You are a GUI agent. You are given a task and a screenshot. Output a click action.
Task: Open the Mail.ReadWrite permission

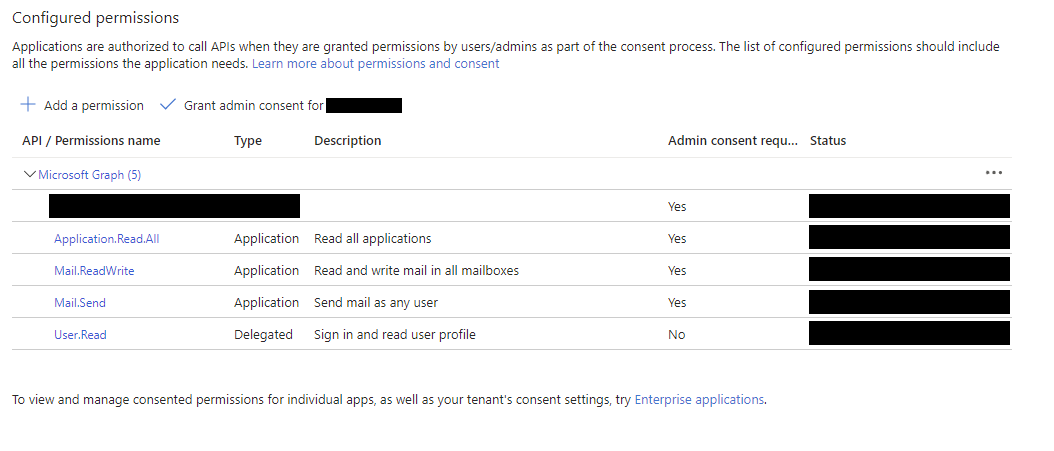tap(94, 271)
